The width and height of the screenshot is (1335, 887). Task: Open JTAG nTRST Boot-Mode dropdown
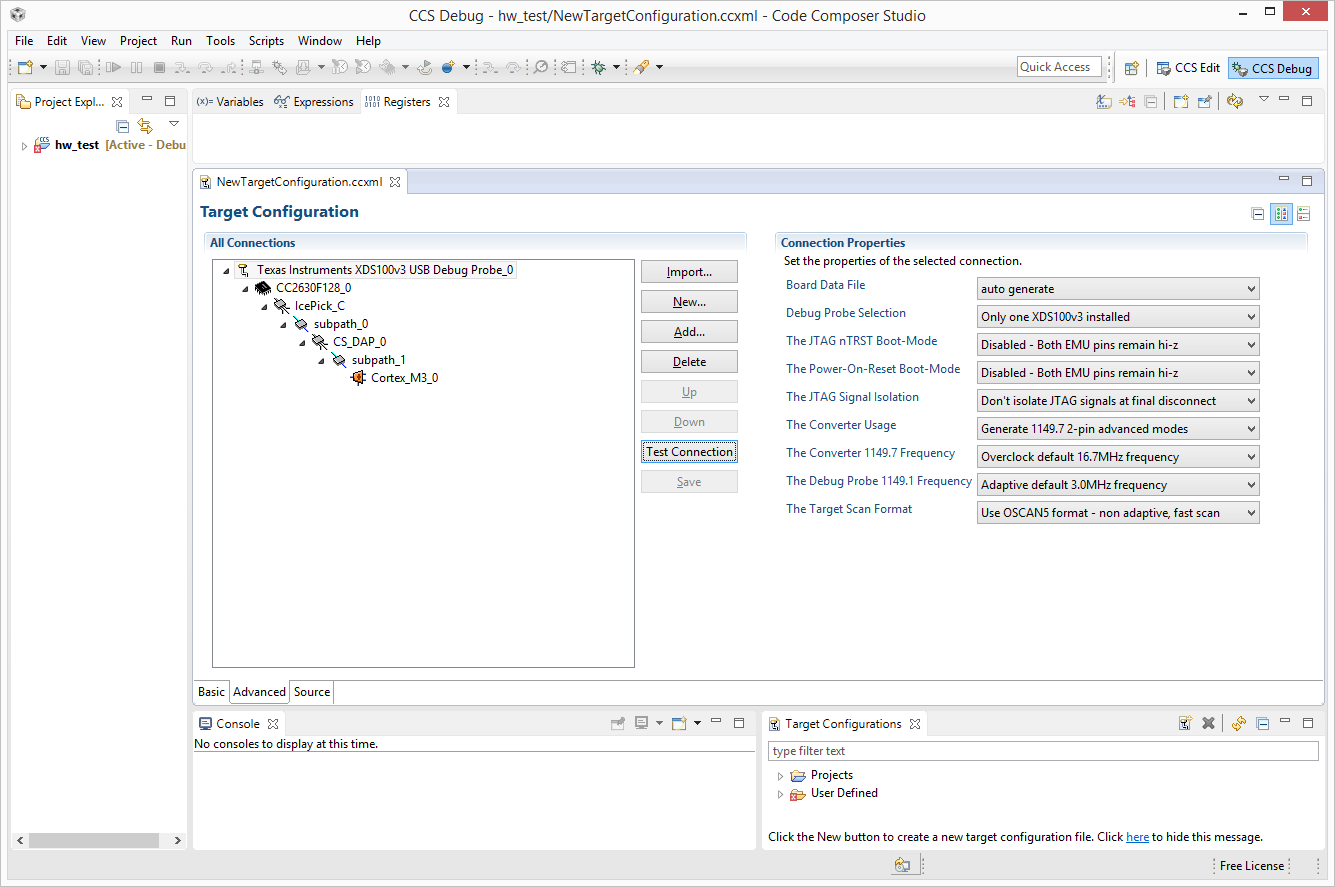click(1118, 345)
